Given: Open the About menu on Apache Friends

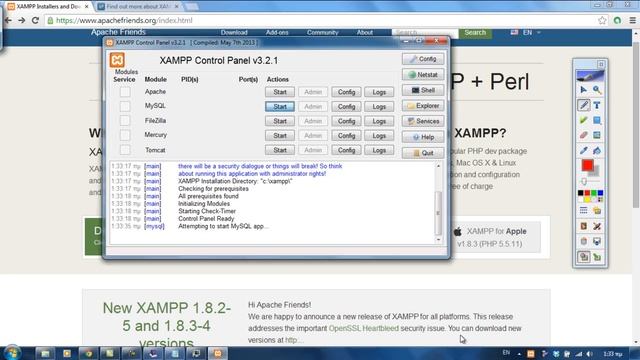Looking at the screenshot, I should point(364,33).
